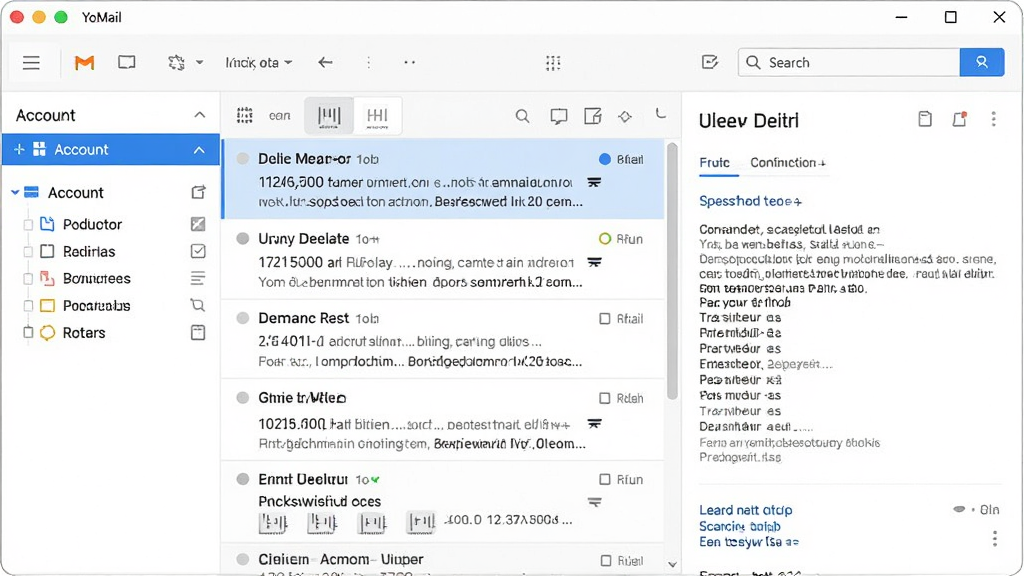Click the rectangle window icon beside the M logo
Screen dimensions: 1024x576
coord(127,62)
